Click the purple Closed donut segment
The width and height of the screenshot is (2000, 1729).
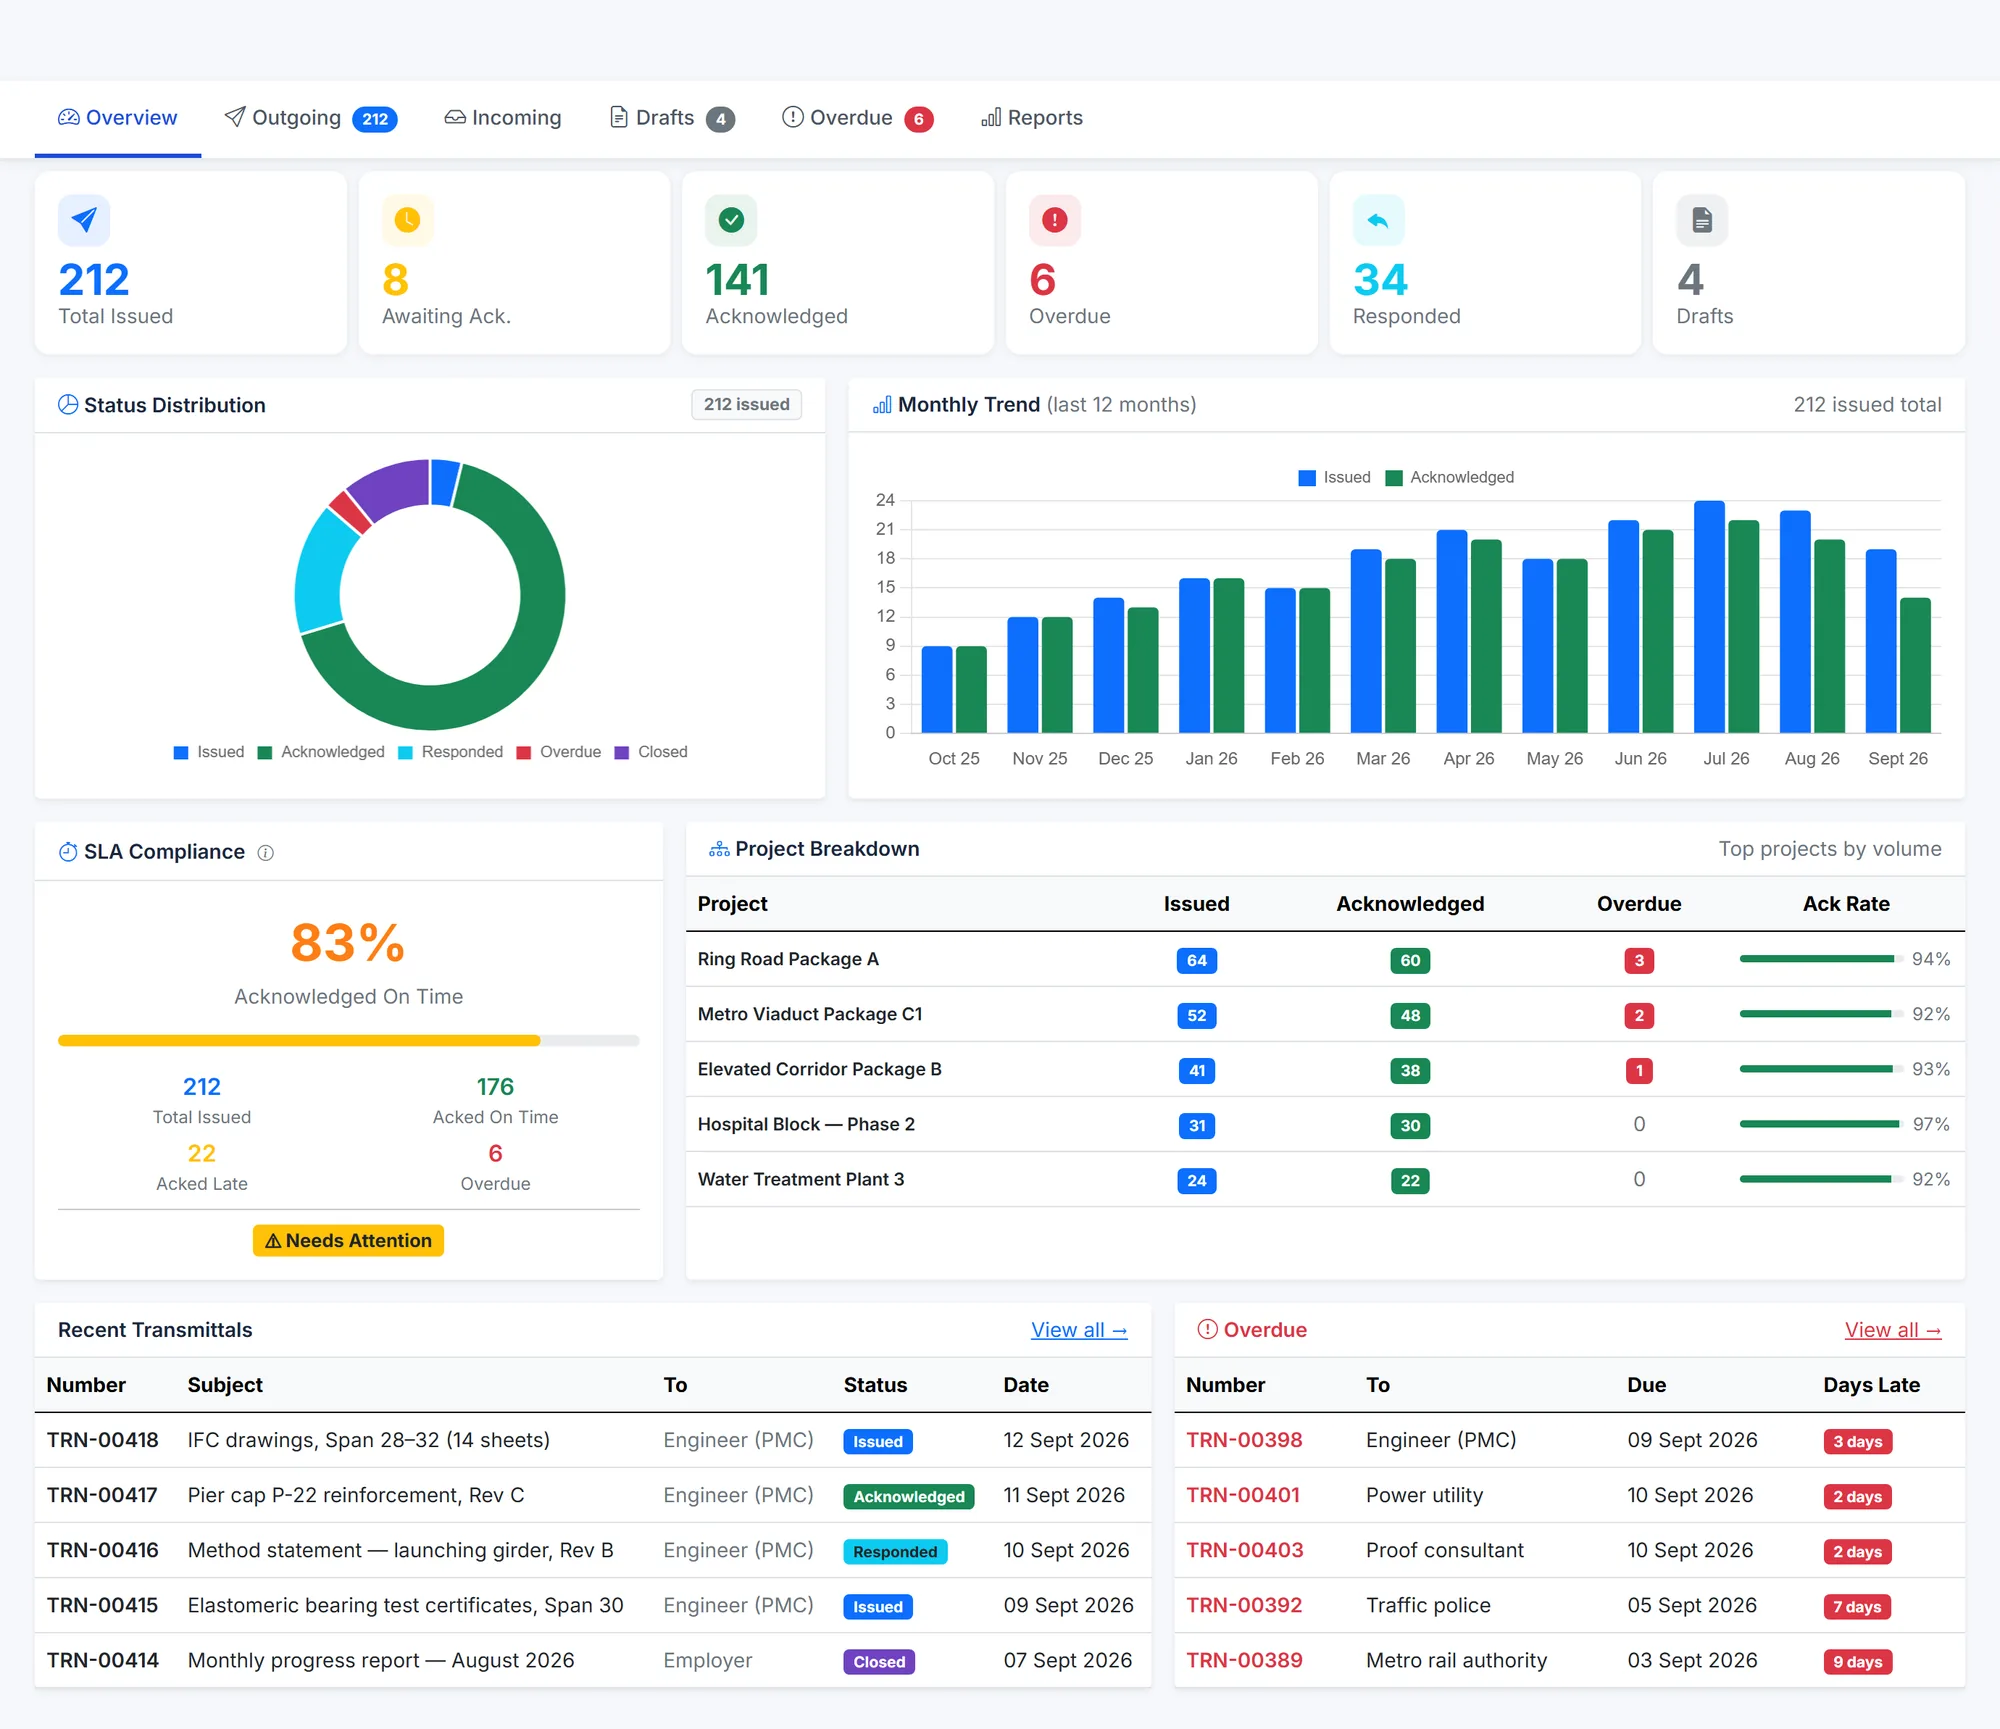pos(394,487)
